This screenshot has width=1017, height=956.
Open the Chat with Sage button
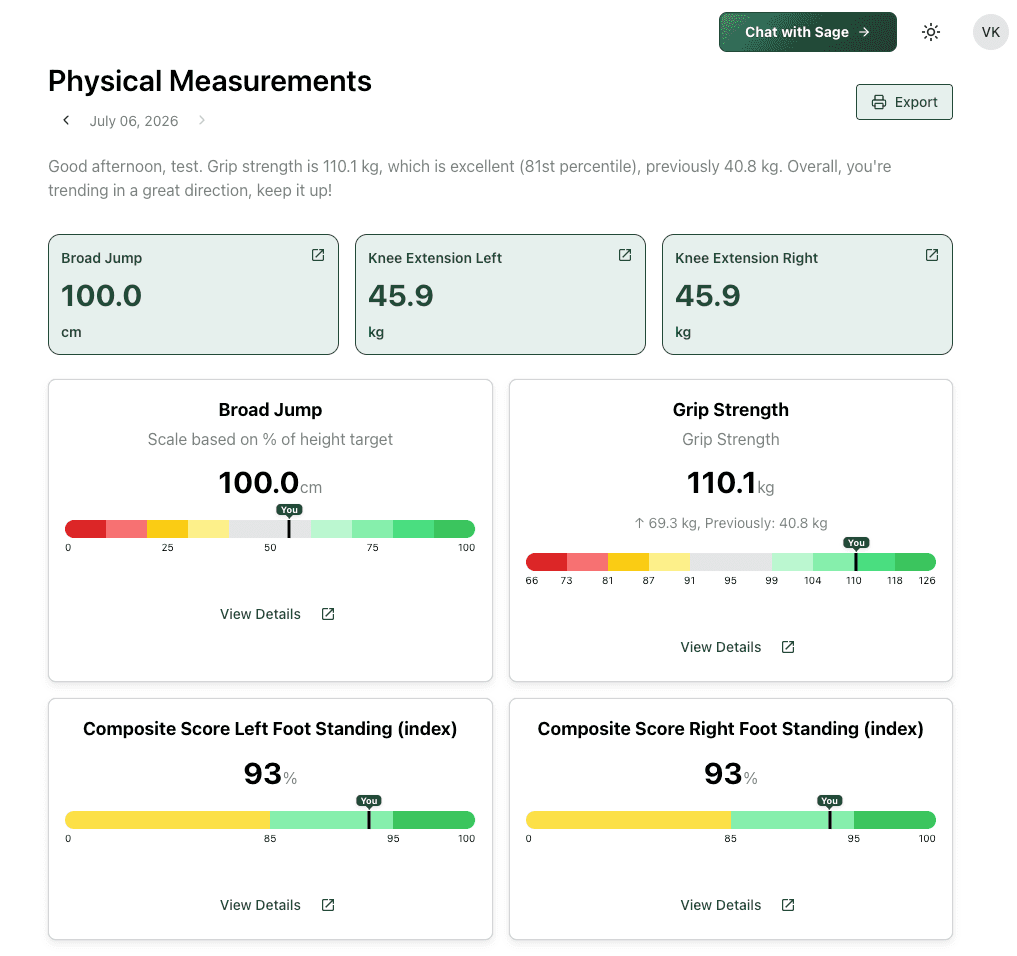point(808,32)
